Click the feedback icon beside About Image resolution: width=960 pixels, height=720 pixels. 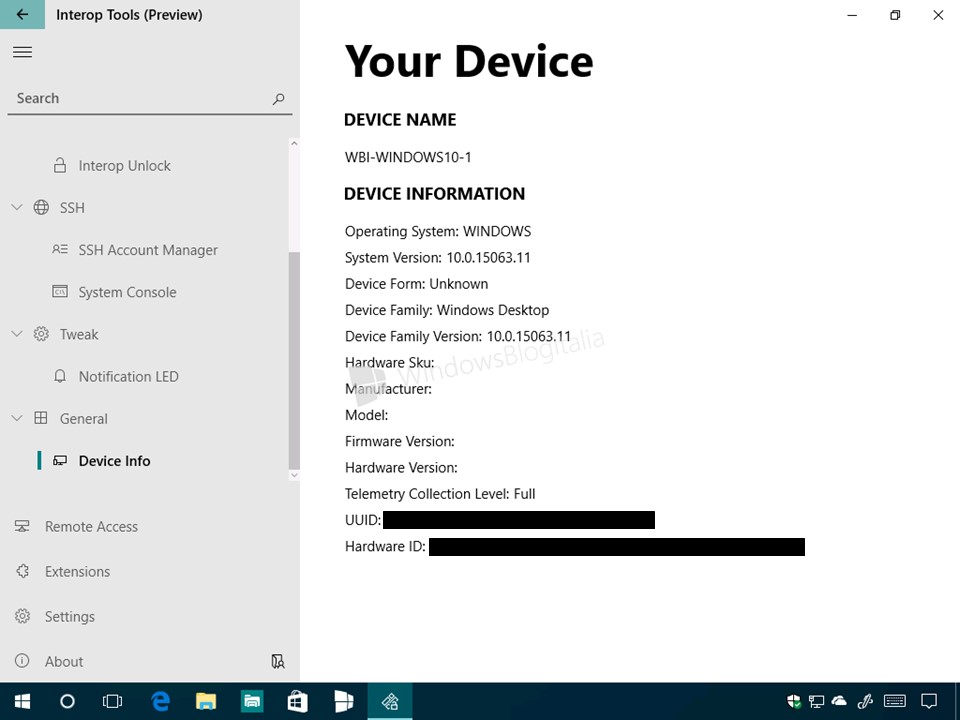pos(278,661)
